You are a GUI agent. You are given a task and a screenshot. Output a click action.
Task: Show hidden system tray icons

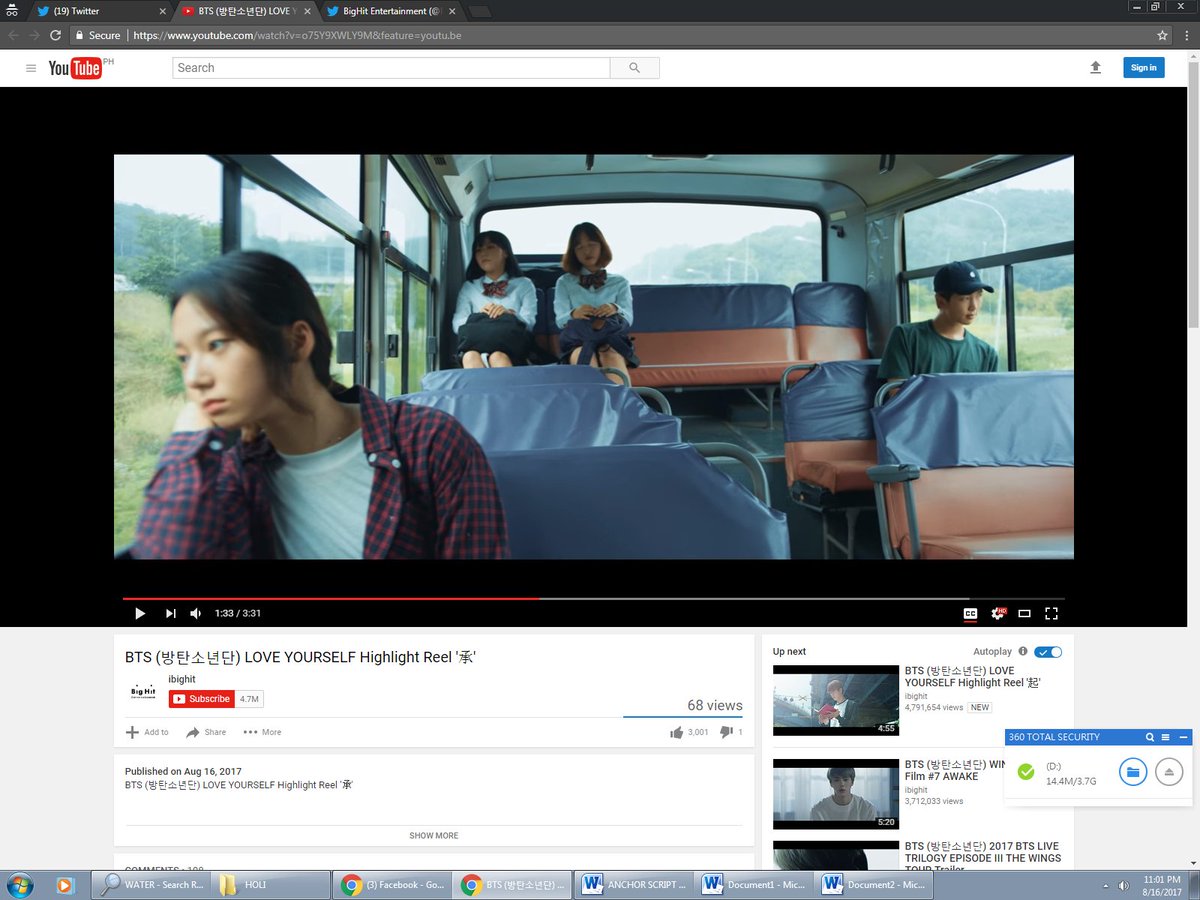(1105, 886)
